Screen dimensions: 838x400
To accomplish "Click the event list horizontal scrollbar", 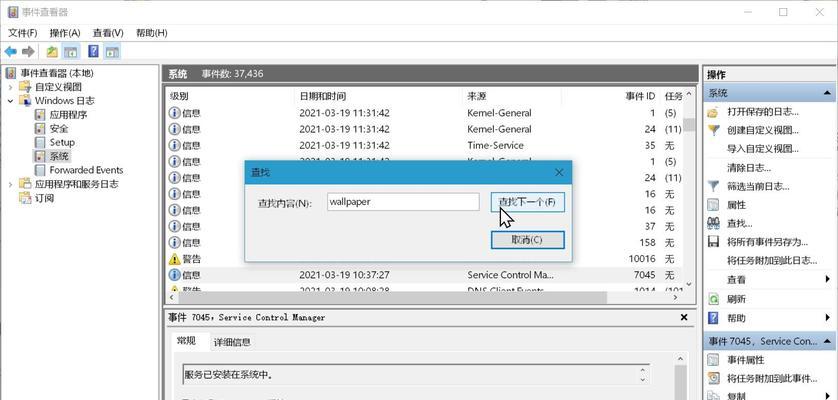I will tap(392, 297).
